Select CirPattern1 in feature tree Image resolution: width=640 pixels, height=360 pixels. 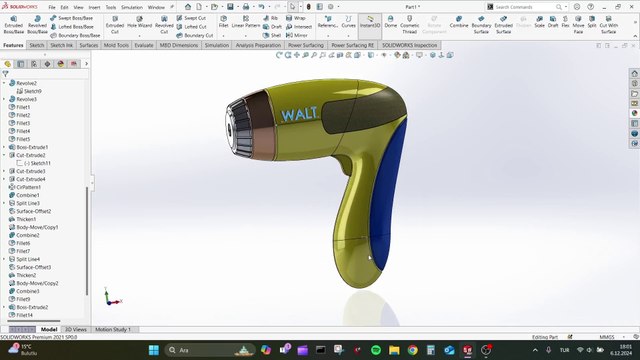click(25, 187)
